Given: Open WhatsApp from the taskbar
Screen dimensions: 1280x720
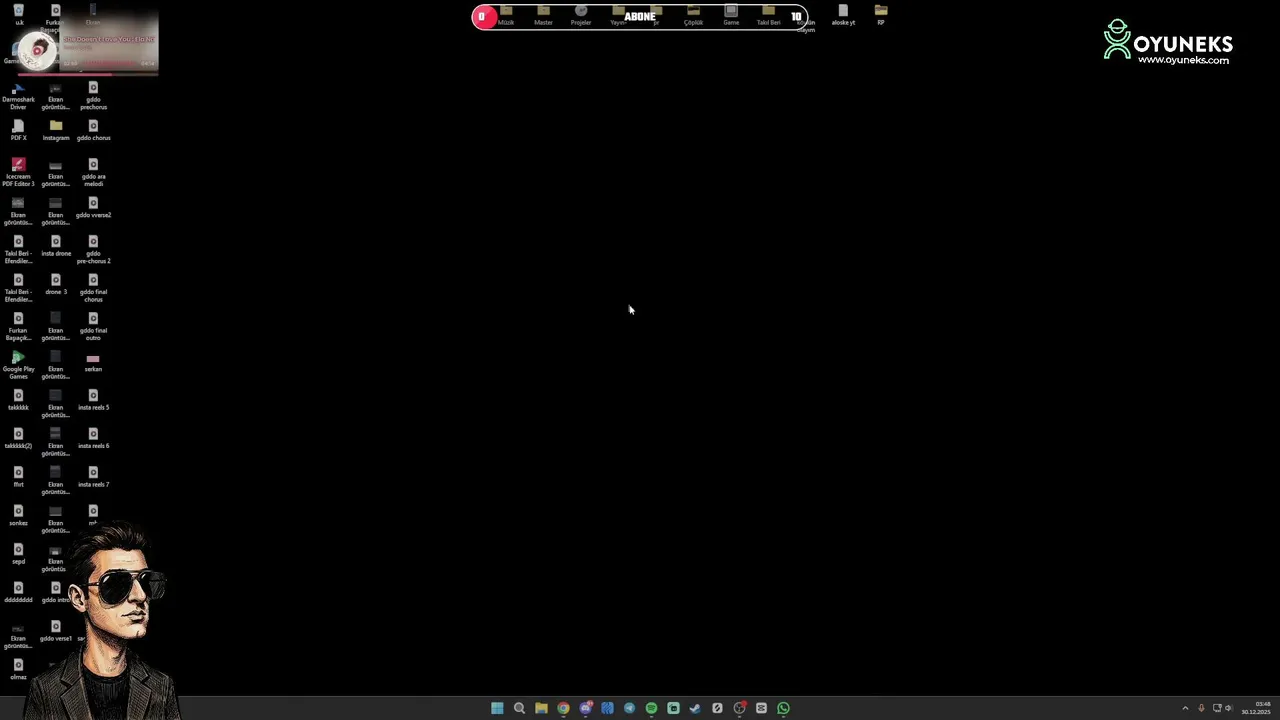Looking at the screenshot, I should coord(783,708).
